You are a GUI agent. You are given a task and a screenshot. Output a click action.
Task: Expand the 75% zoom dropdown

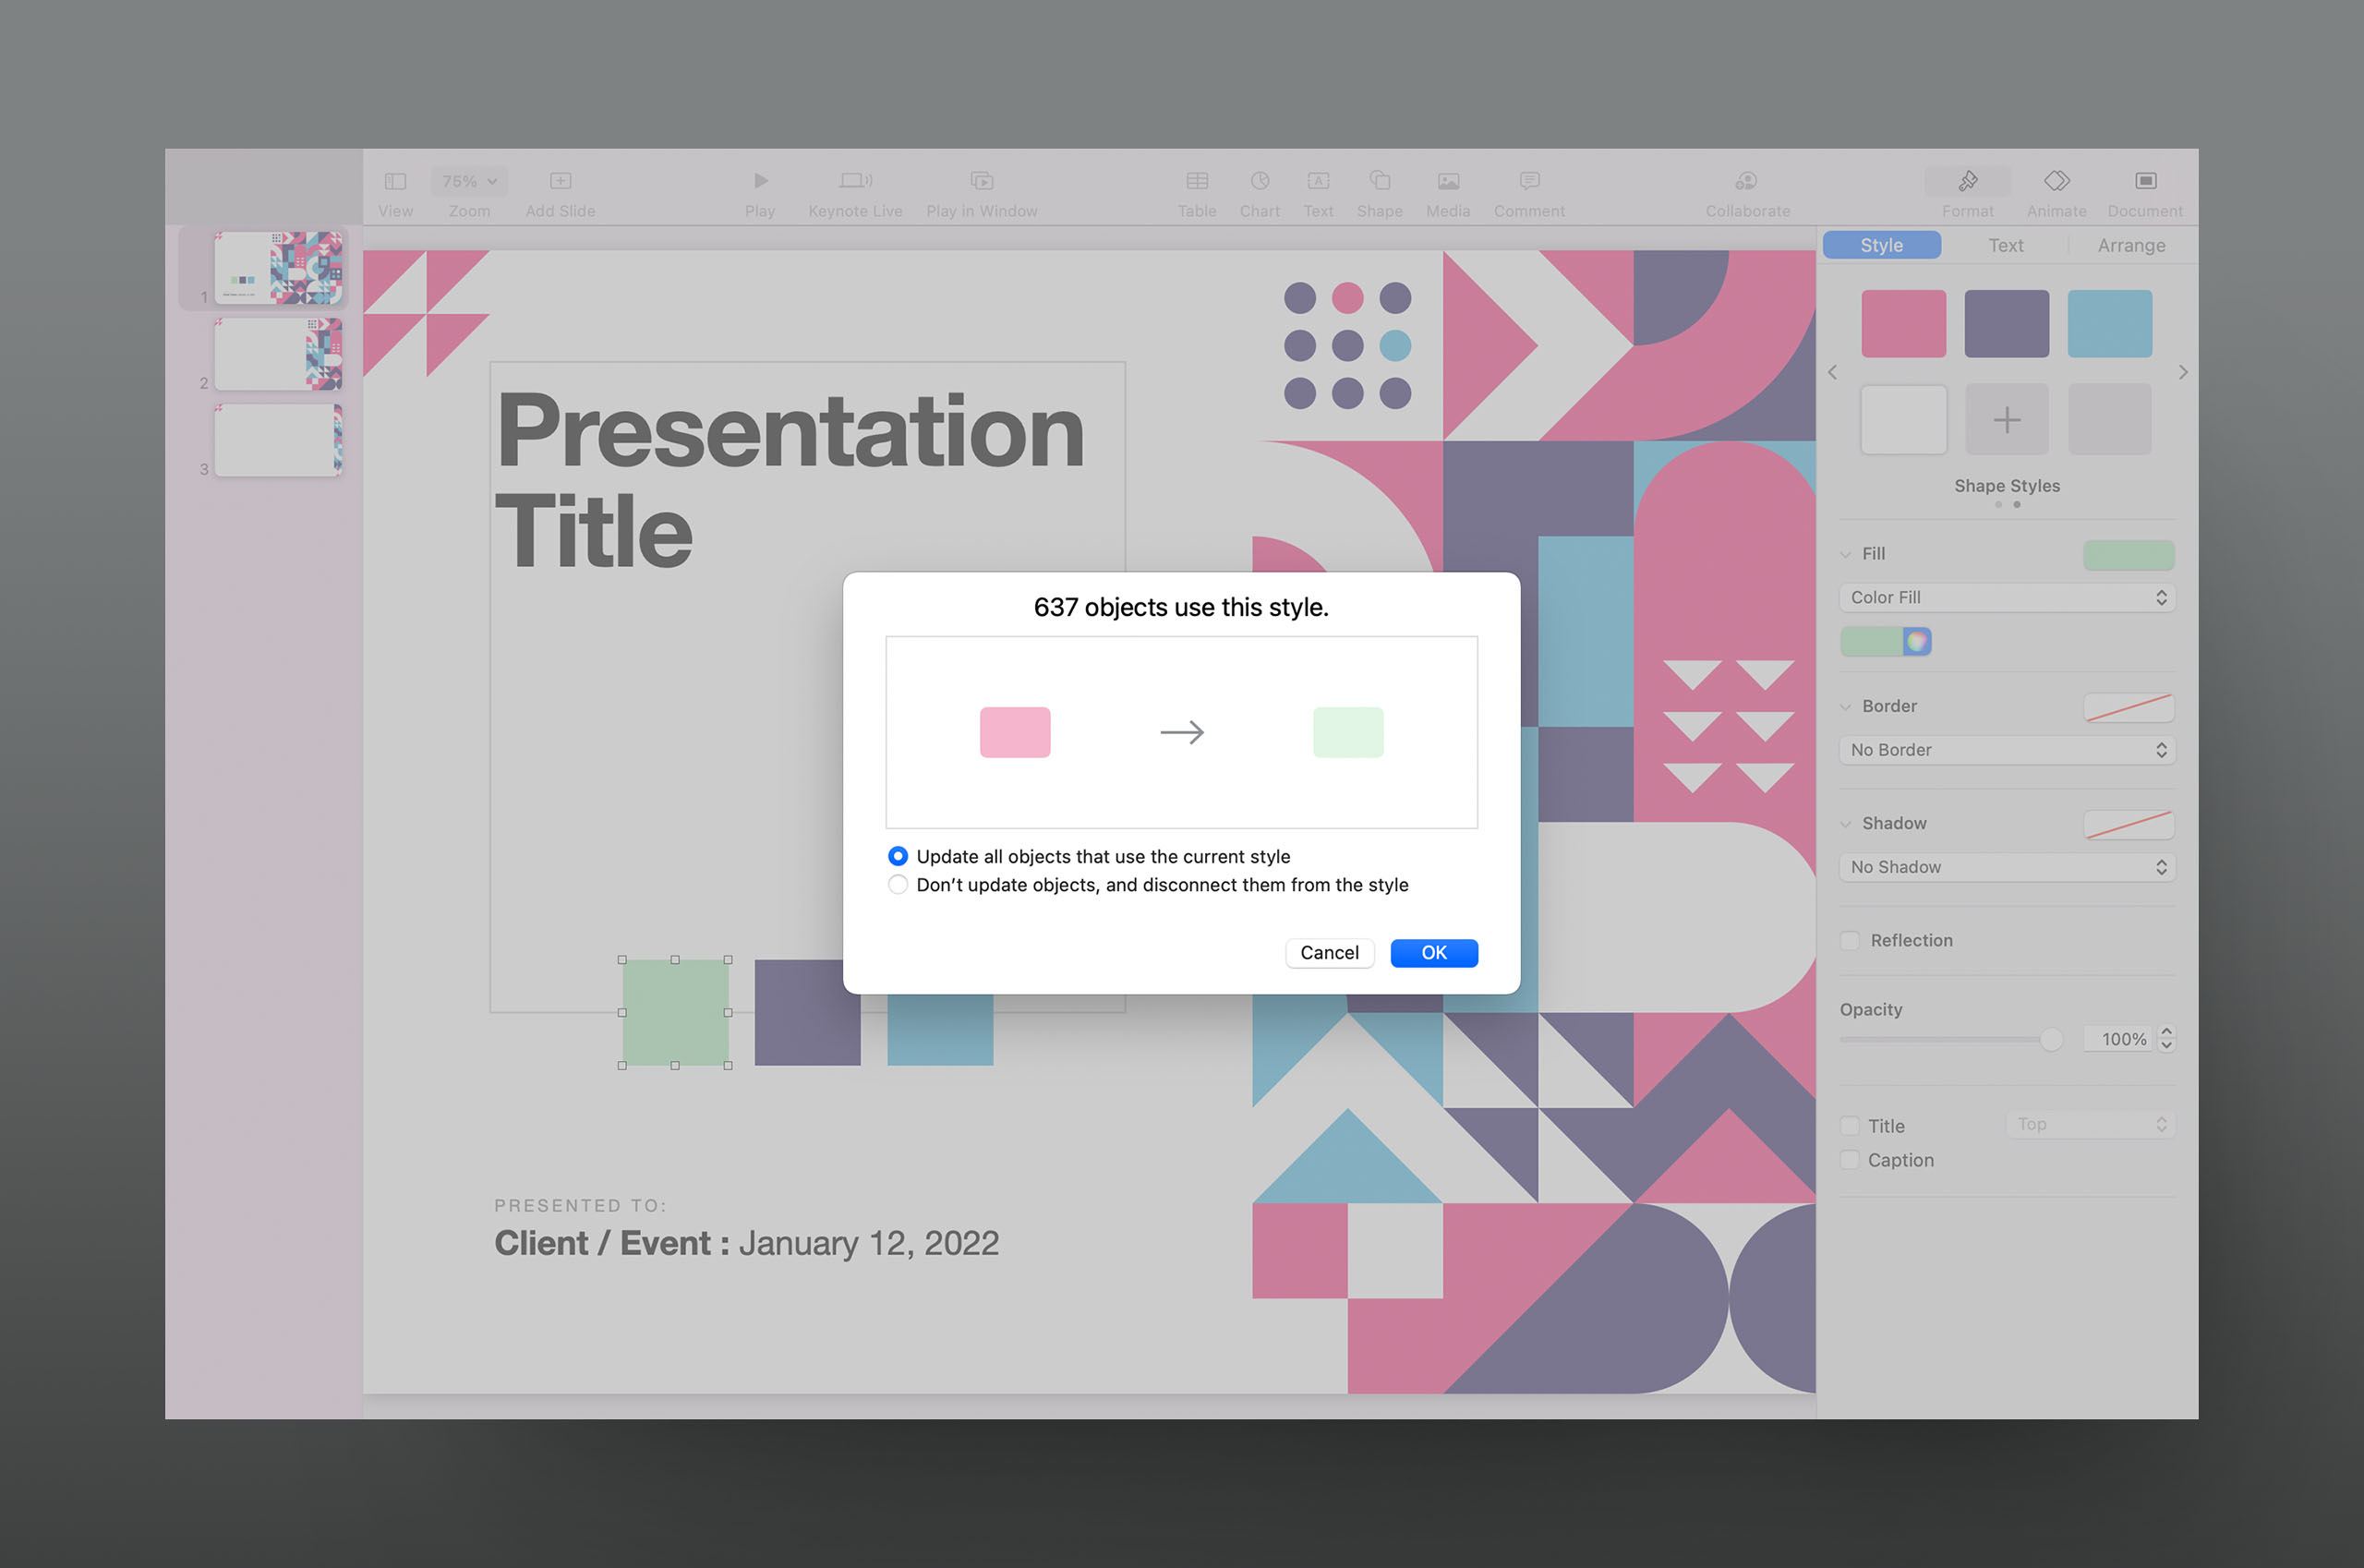tap(469, 181)
